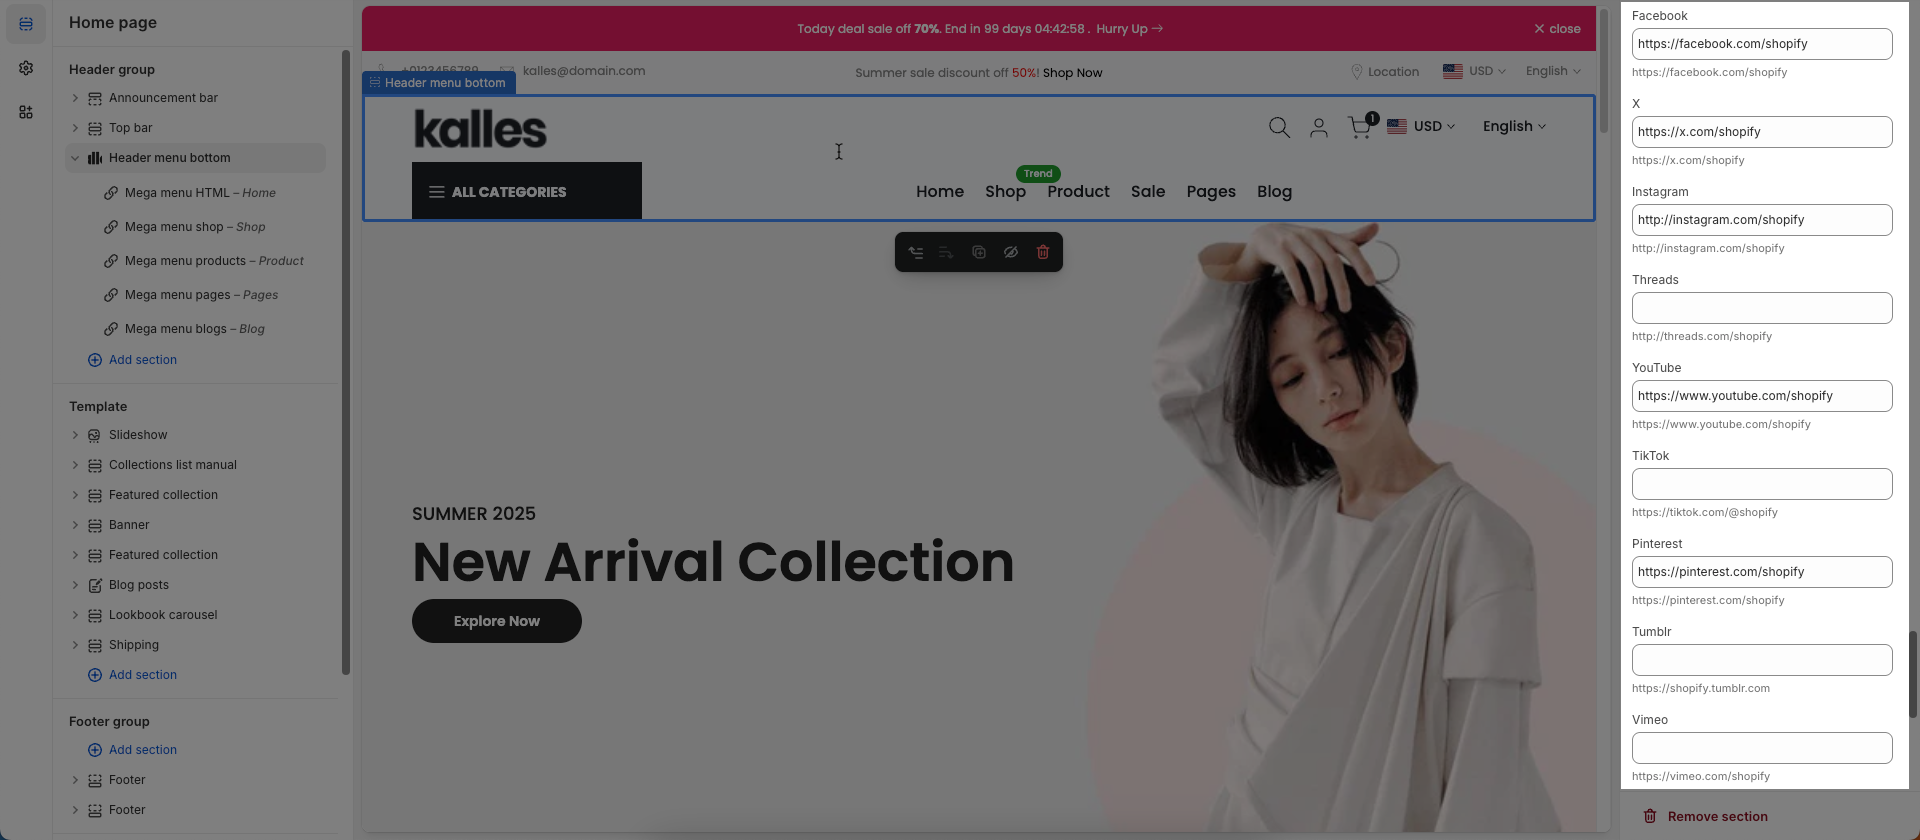This screenshot has width=1920, height=840.
Task: Expand the Banner section
Action: pyautogui.click(x=75, y=525)
